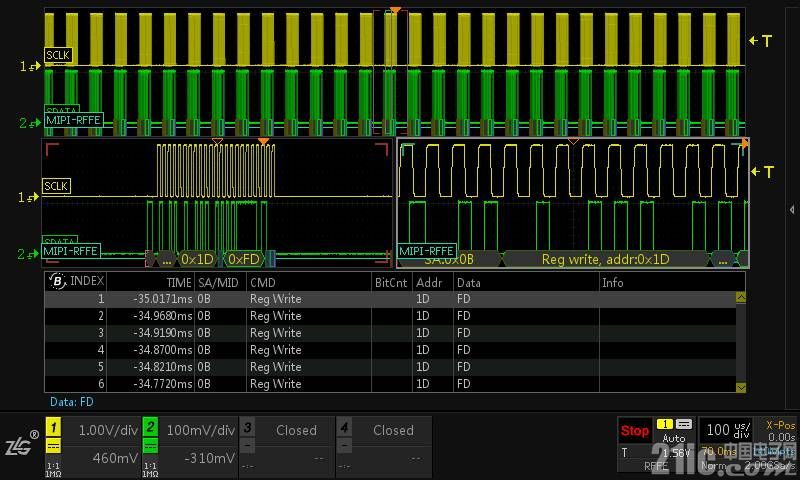Image resolution: width=800 pixels, height=480 pixels.
Task: Click TIME column header
Action: click(179, 282)
